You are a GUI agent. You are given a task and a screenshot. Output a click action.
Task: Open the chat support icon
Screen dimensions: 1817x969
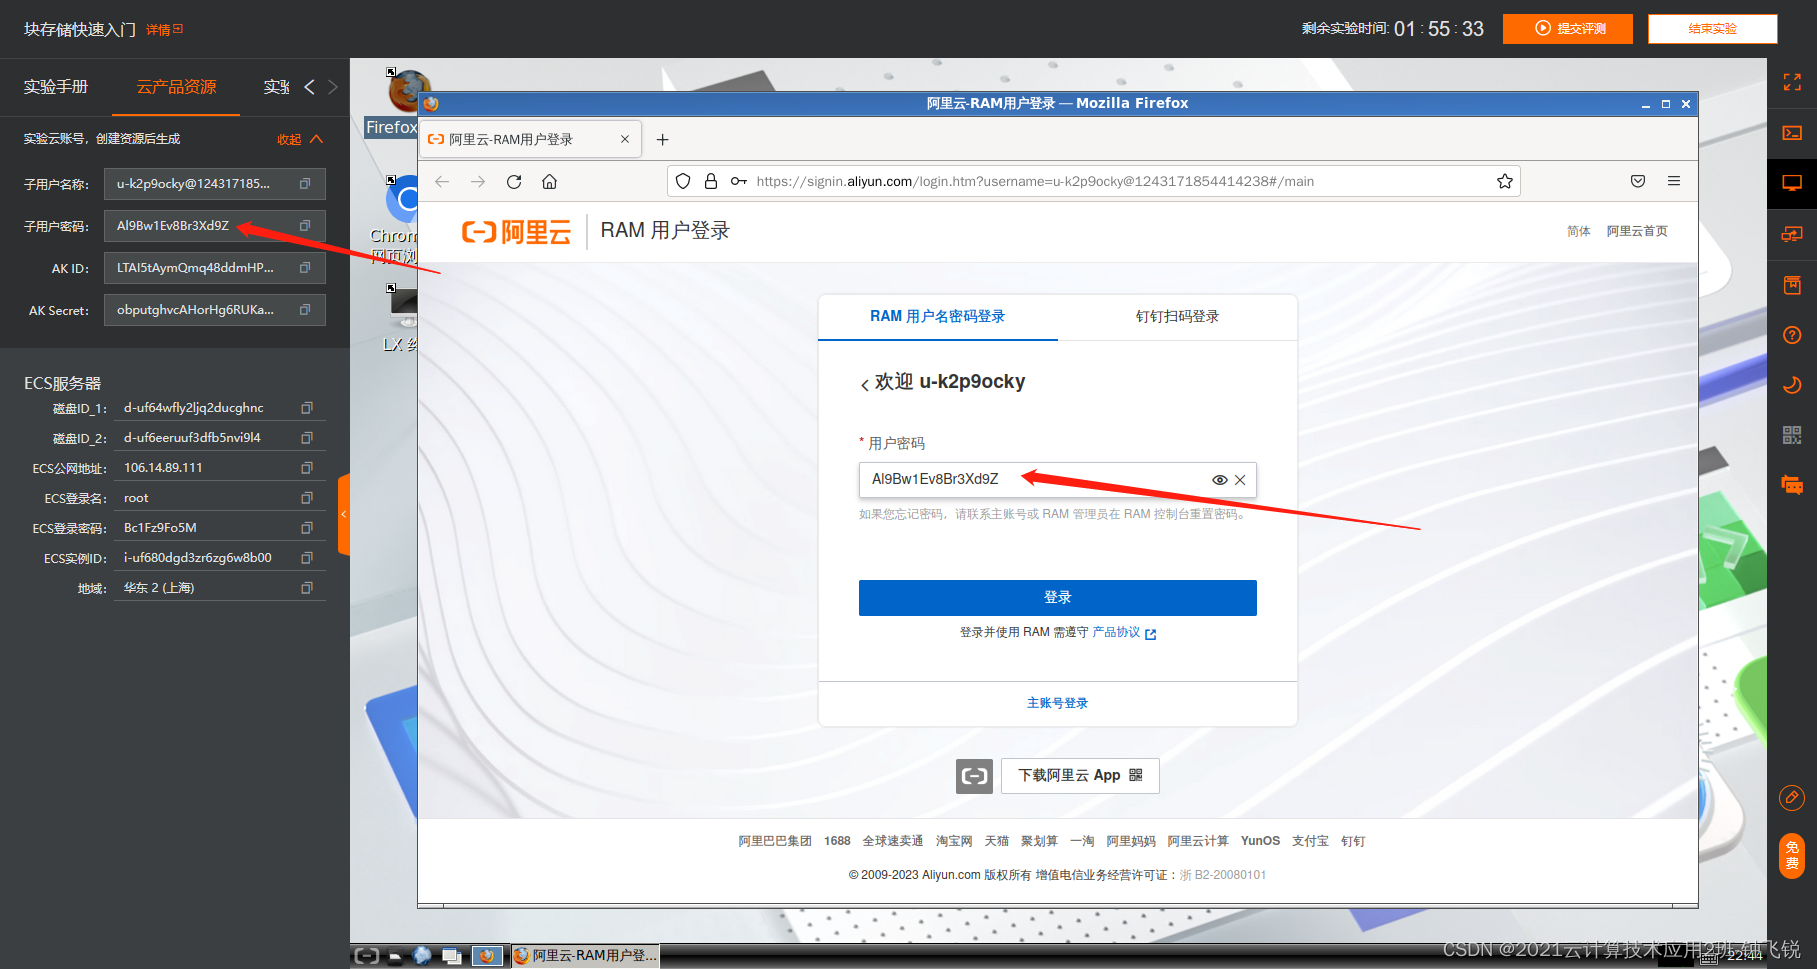click(1792, 486)
